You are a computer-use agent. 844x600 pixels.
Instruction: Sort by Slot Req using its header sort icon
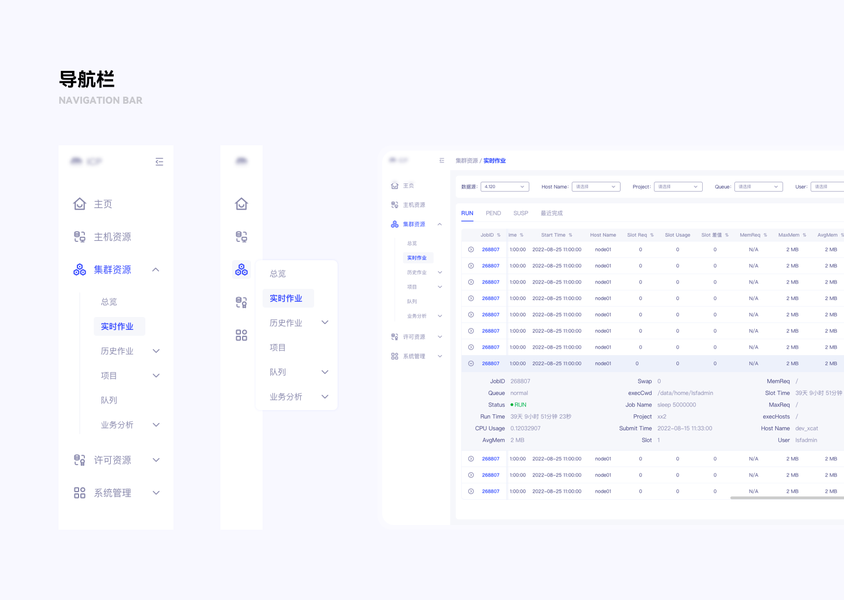[652, 235]
